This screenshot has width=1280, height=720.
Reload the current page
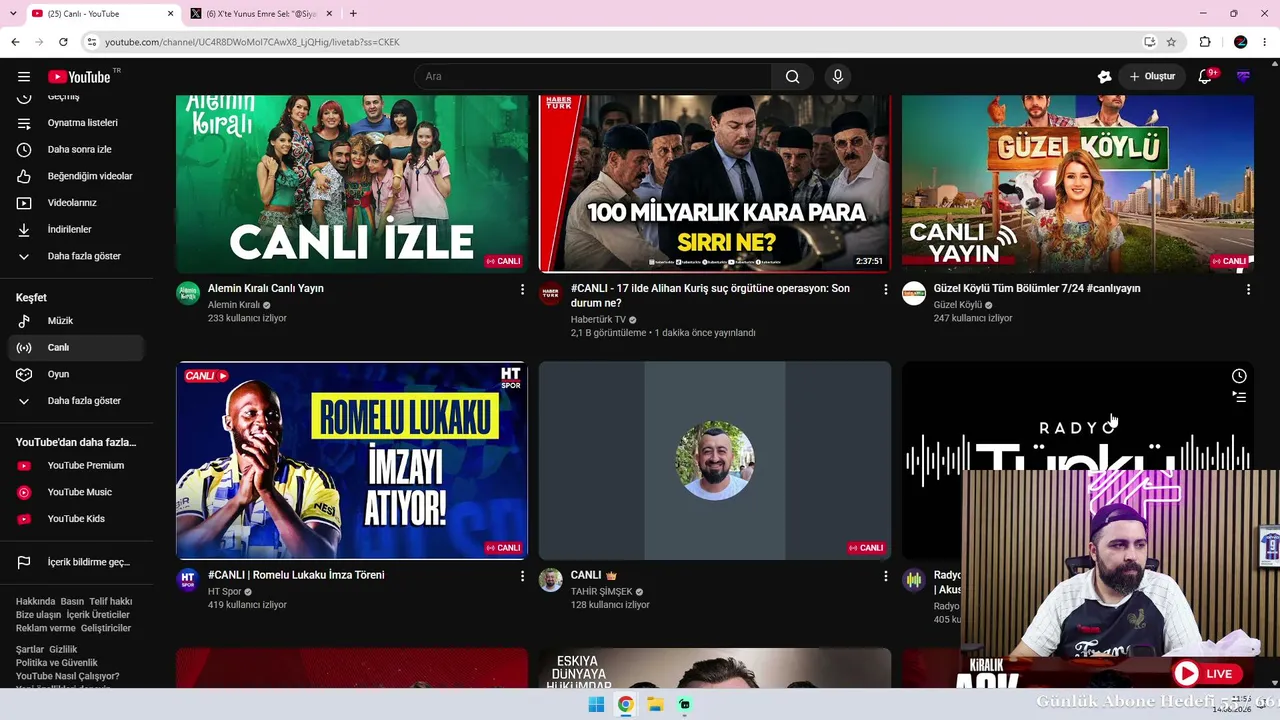63,42
